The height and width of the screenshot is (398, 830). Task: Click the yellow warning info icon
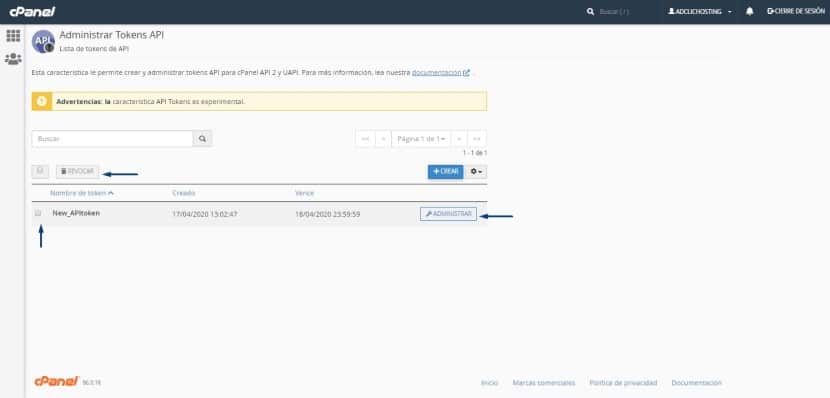pyautogui.click(x=42, y=101)
